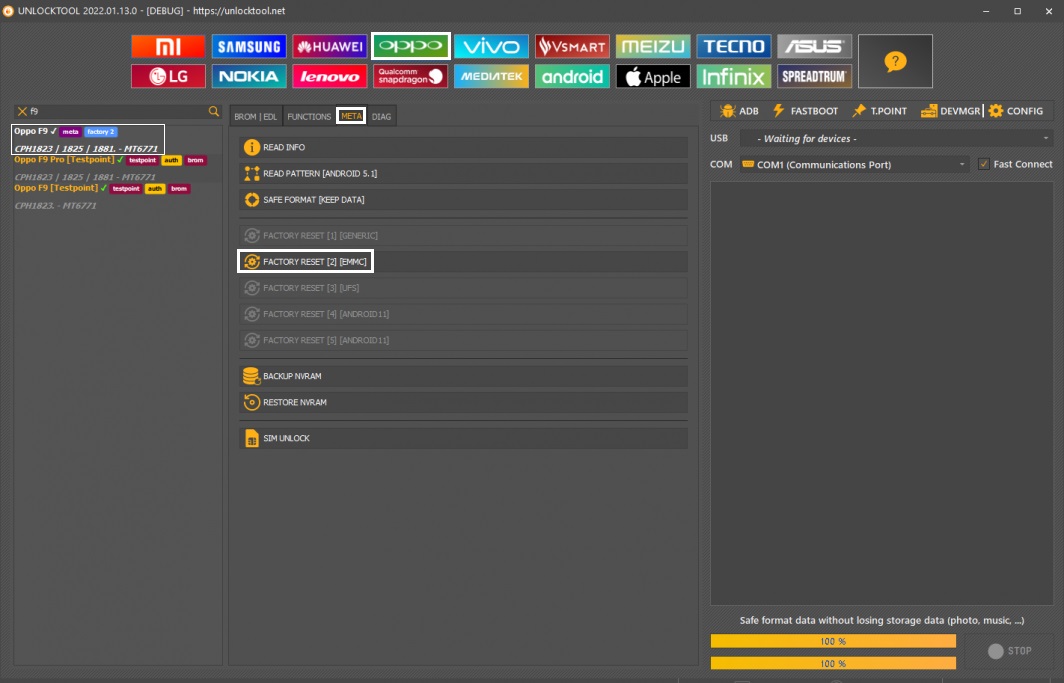The width and height of the screenshot is (1064, 683).
Task: Click the BACKUP NVRAM button
Action: click(463, 376)
